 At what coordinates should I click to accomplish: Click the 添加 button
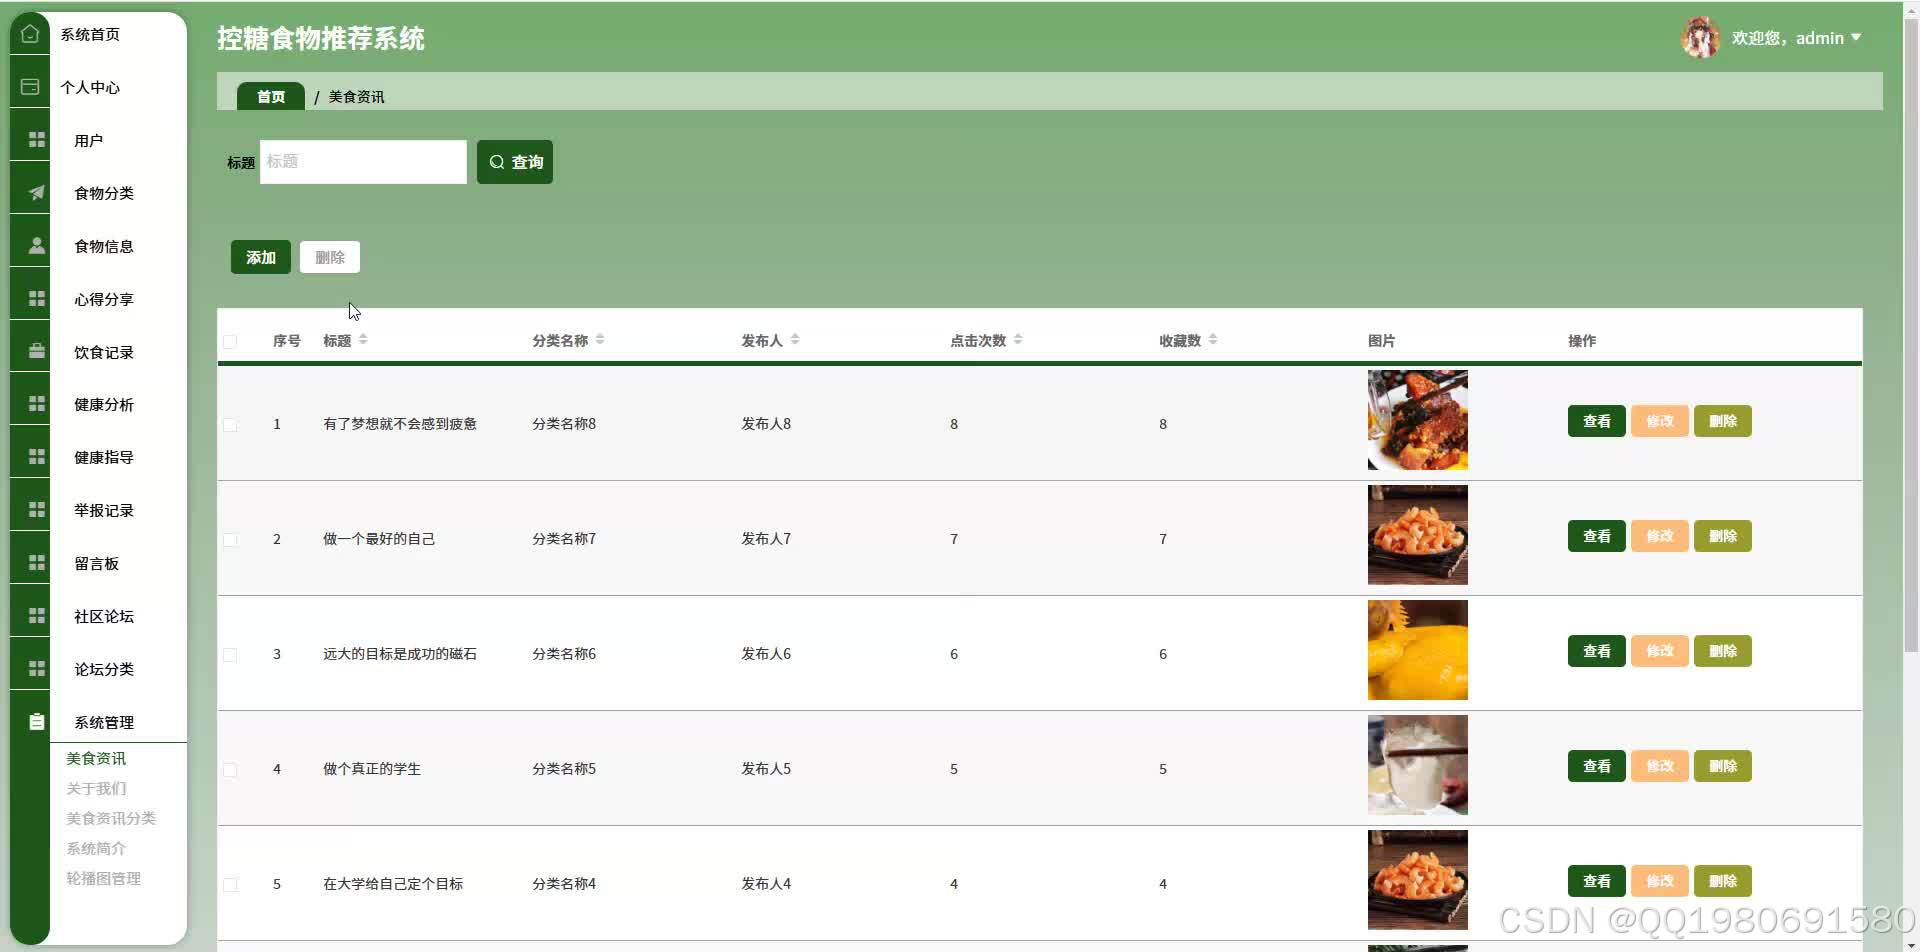tap(261, 257)
